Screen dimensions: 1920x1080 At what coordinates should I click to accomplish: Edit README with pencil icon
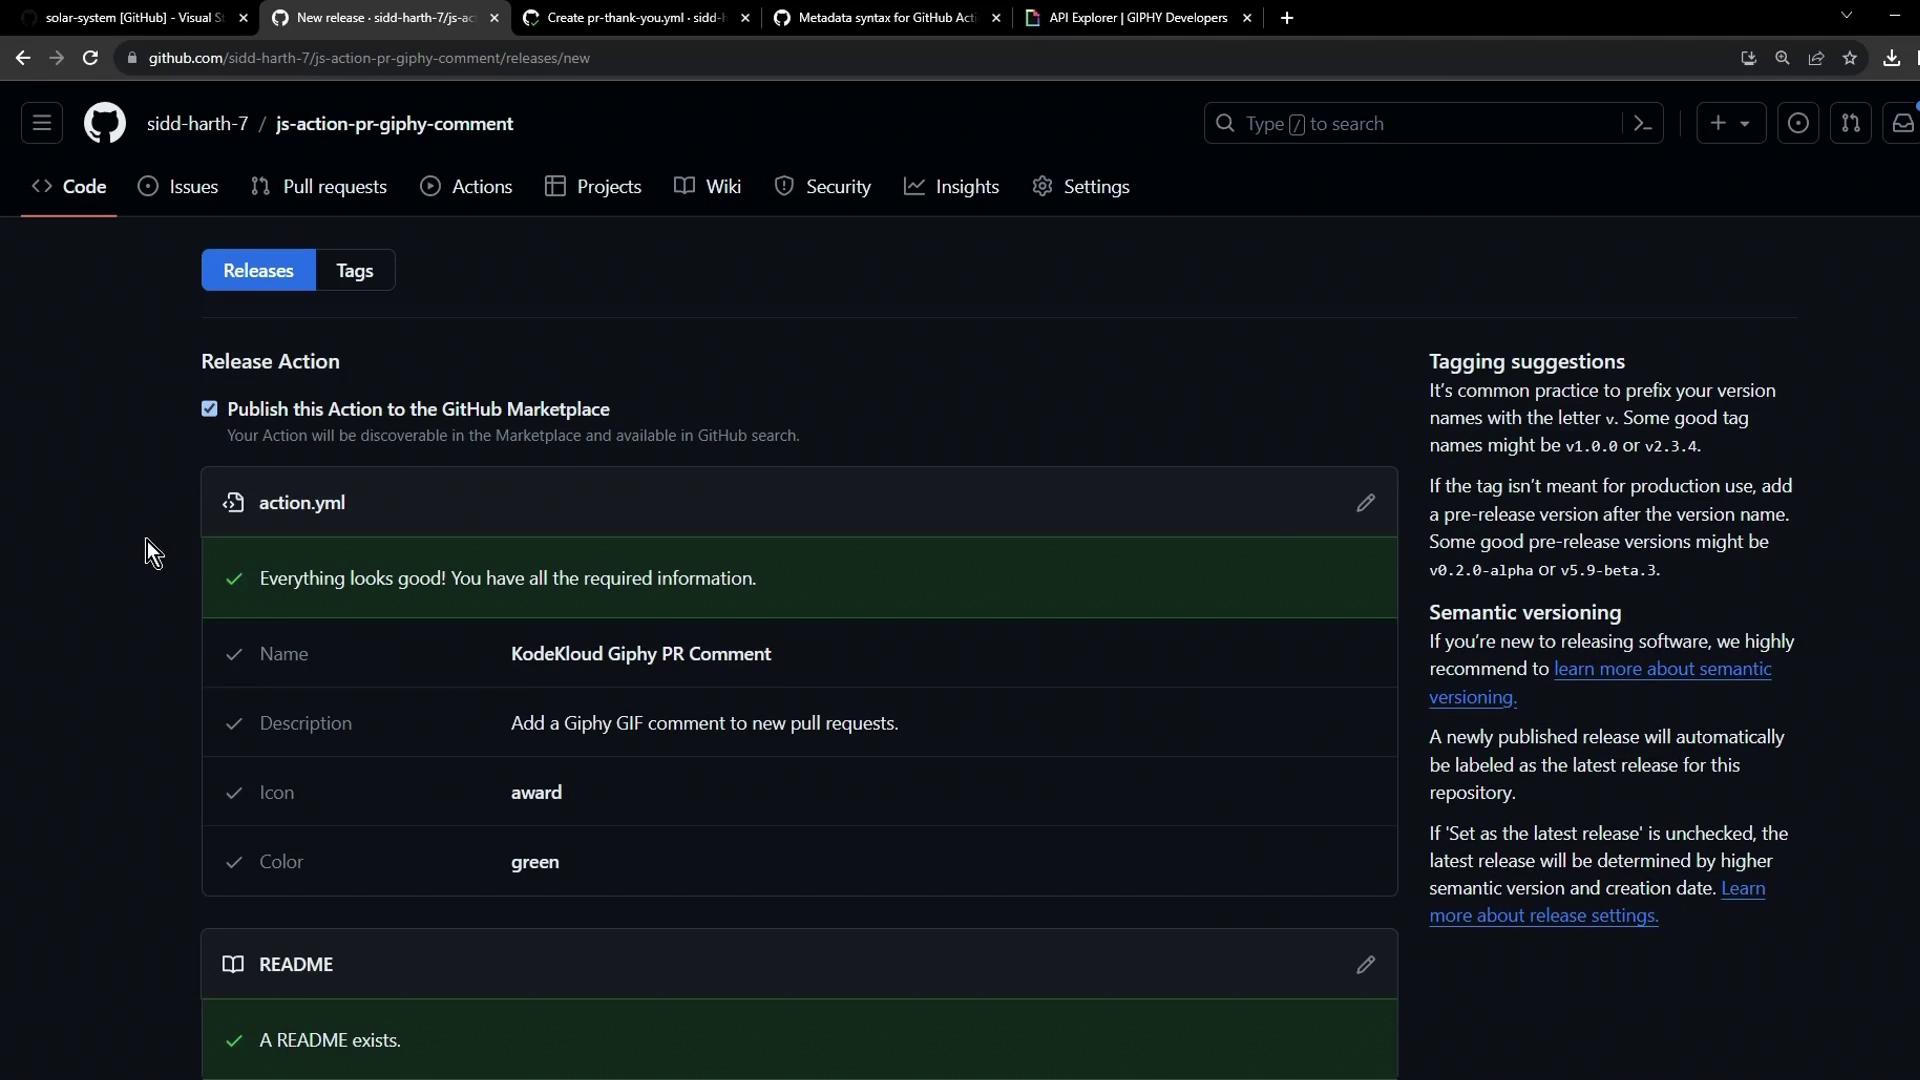(x=1365, y=965)
